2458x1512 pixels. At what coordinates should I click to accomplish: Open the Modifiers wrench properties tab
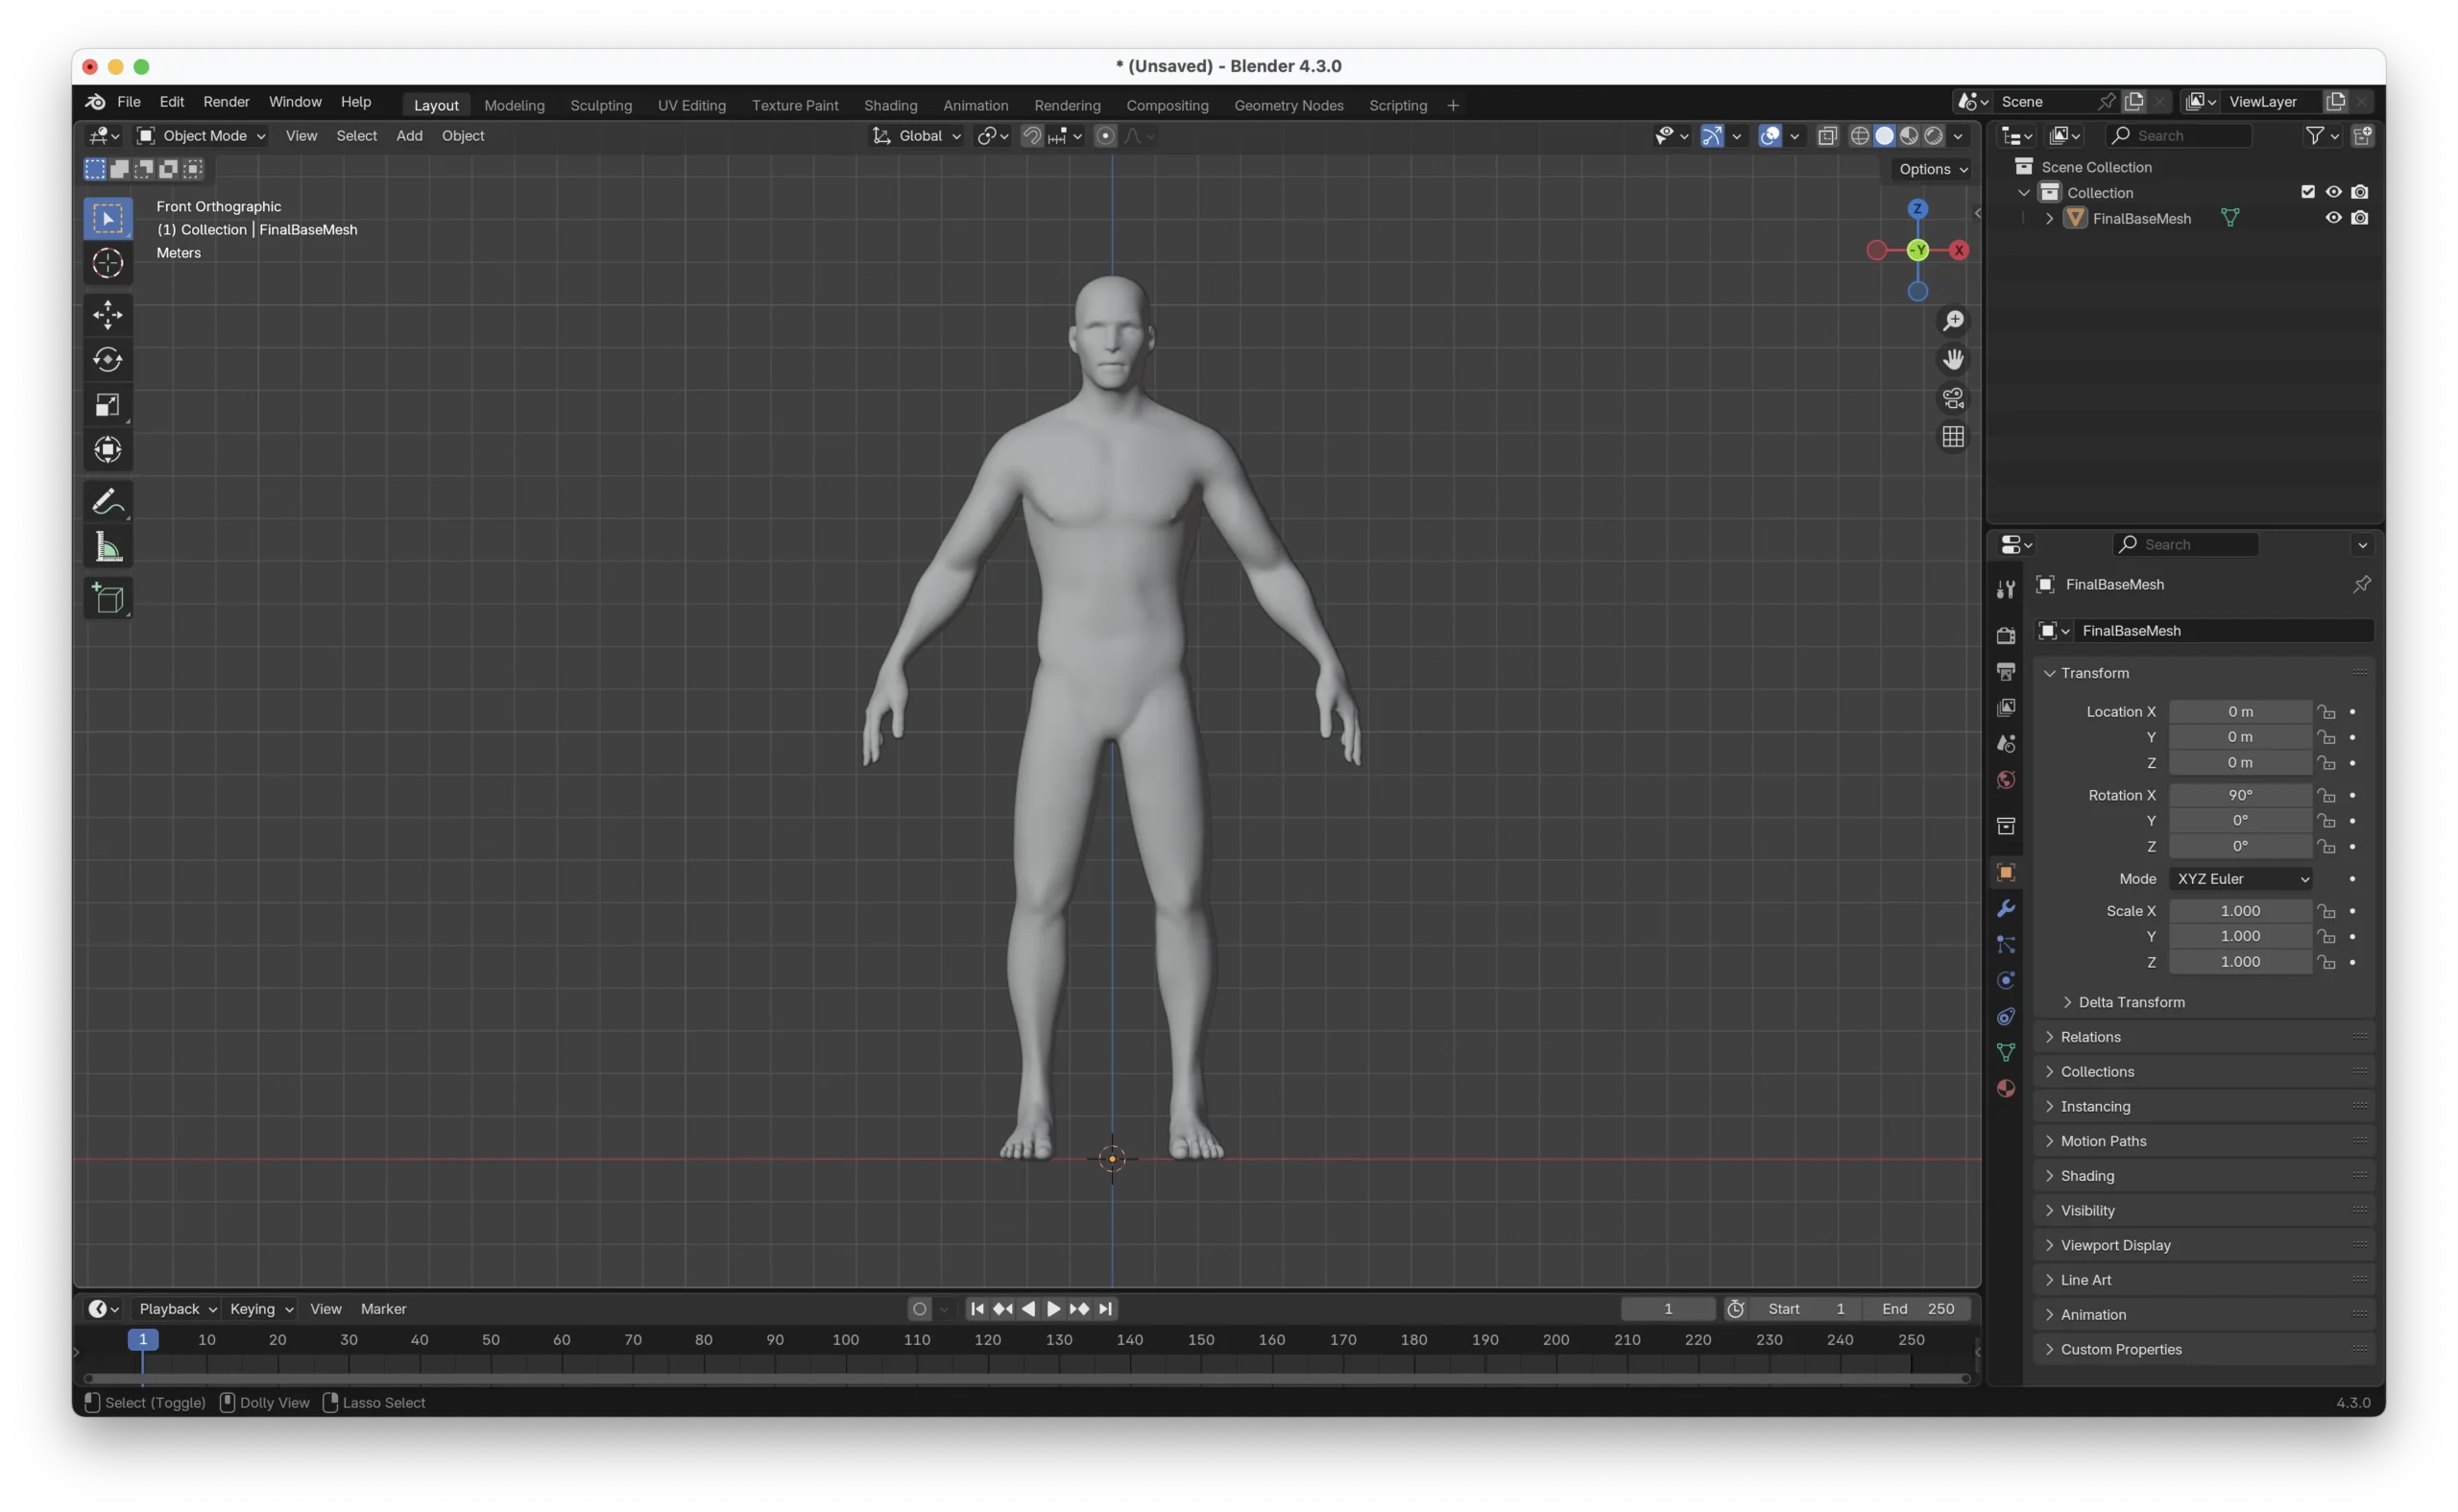click(x=2006, y=908)
